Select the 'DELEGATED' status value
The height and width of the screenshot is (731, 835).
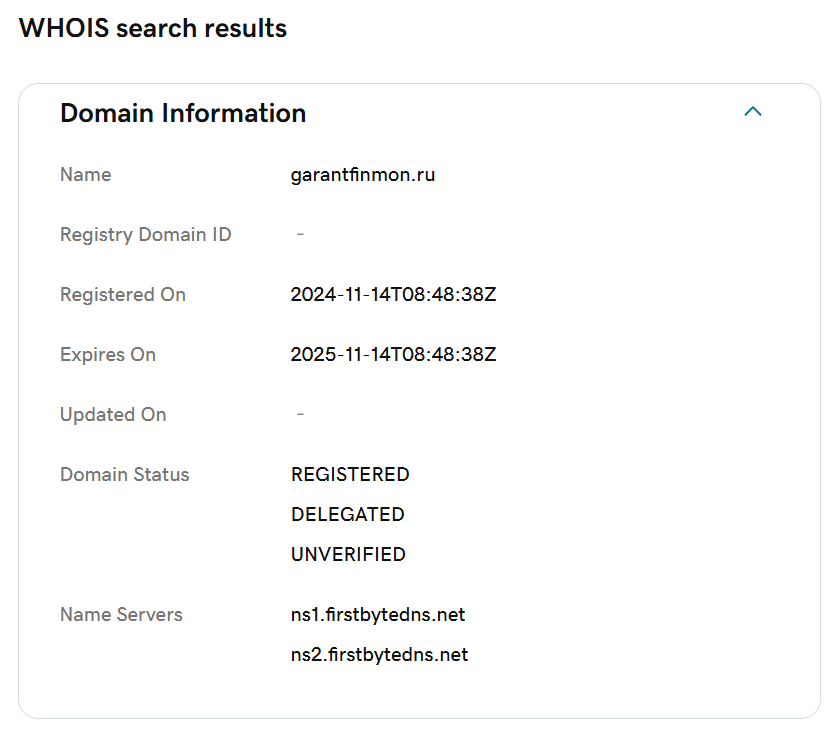click(348, 515)
